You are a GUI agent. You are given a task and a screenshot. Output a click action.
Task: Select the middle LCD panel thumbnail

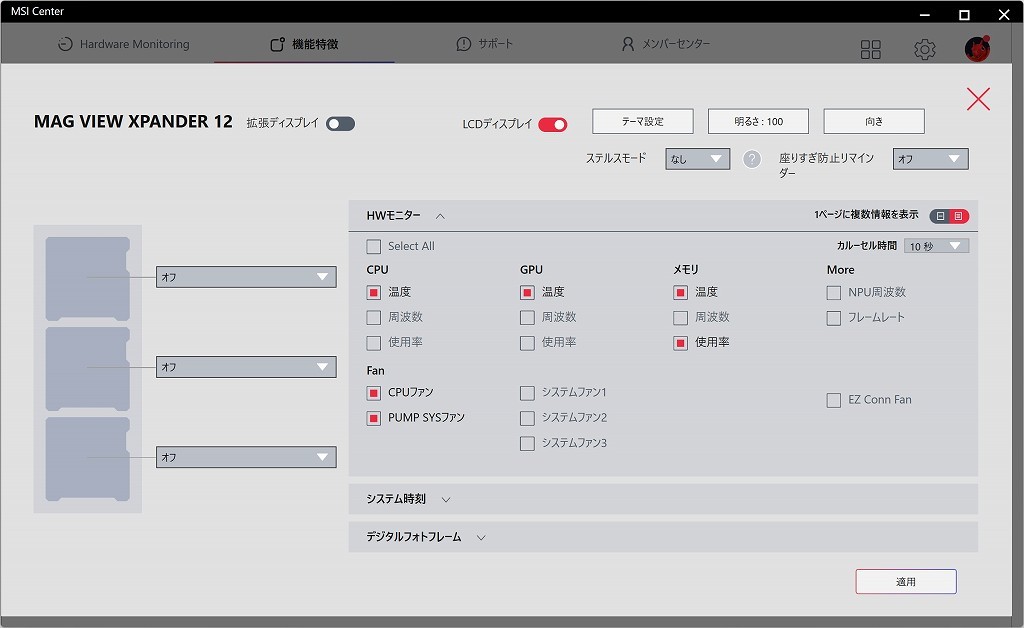(88, 369)
